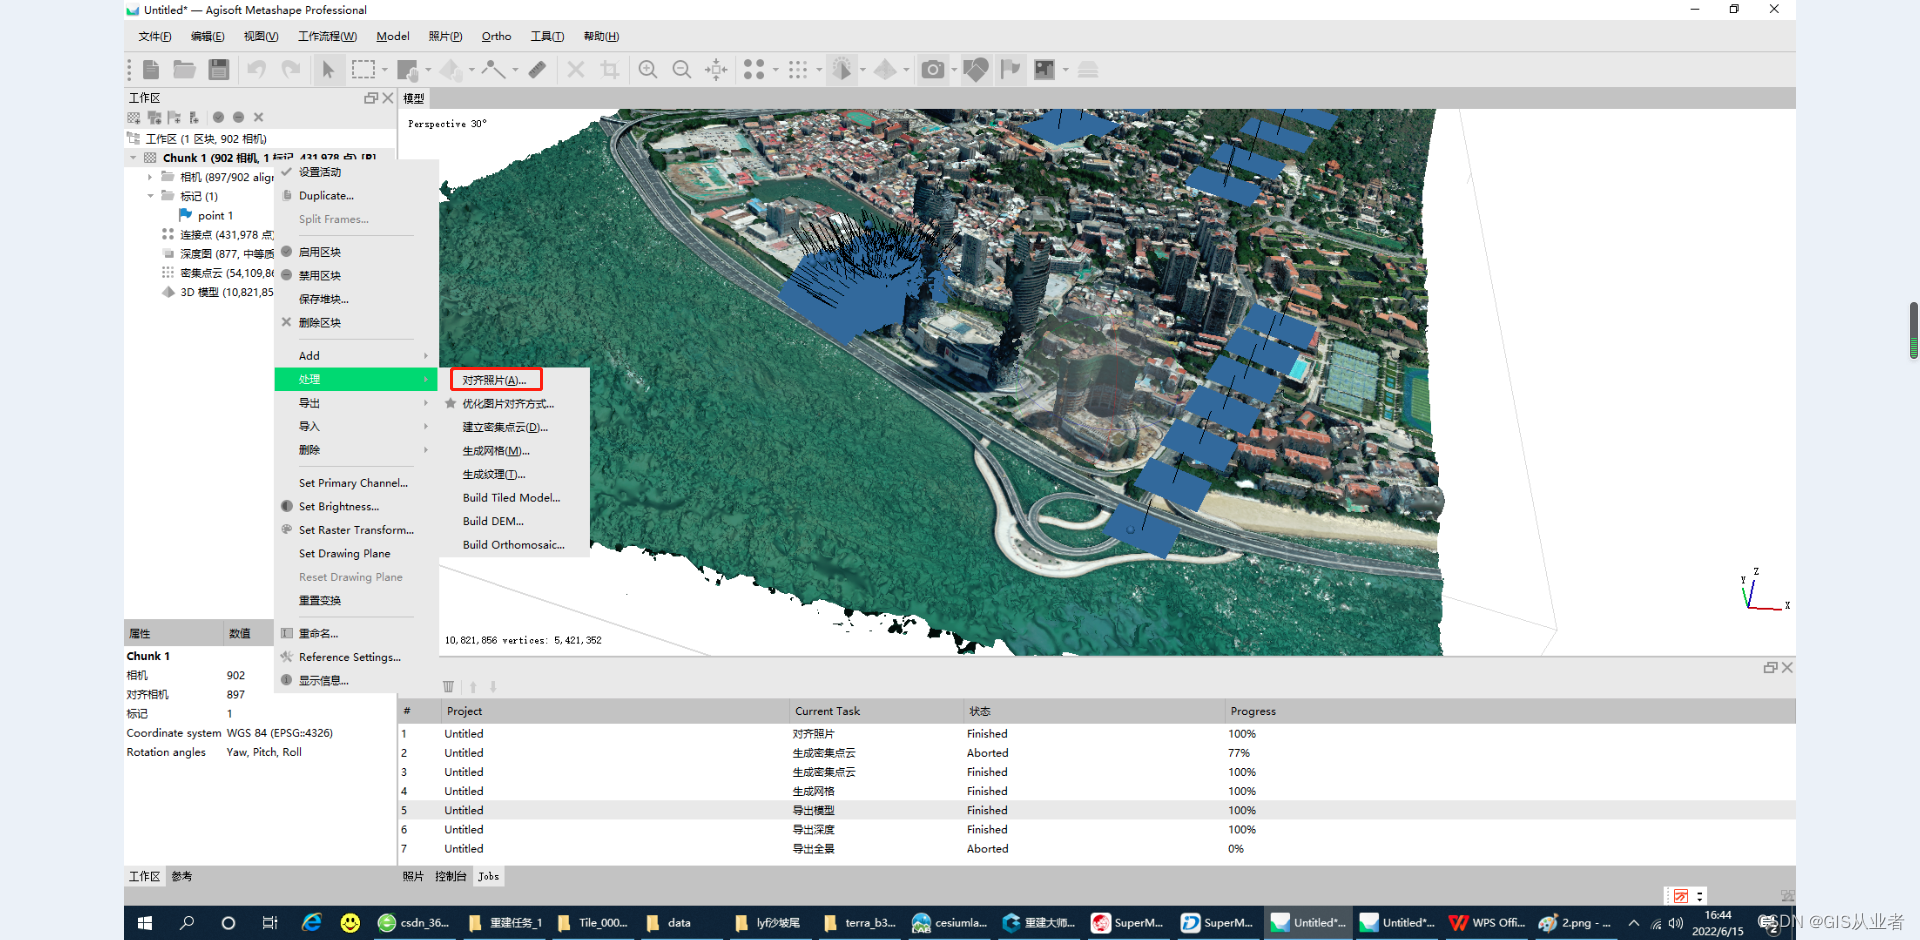1920x940 pixels.
Task: Zoom in on the model view
Action: [x=647, y=69]
